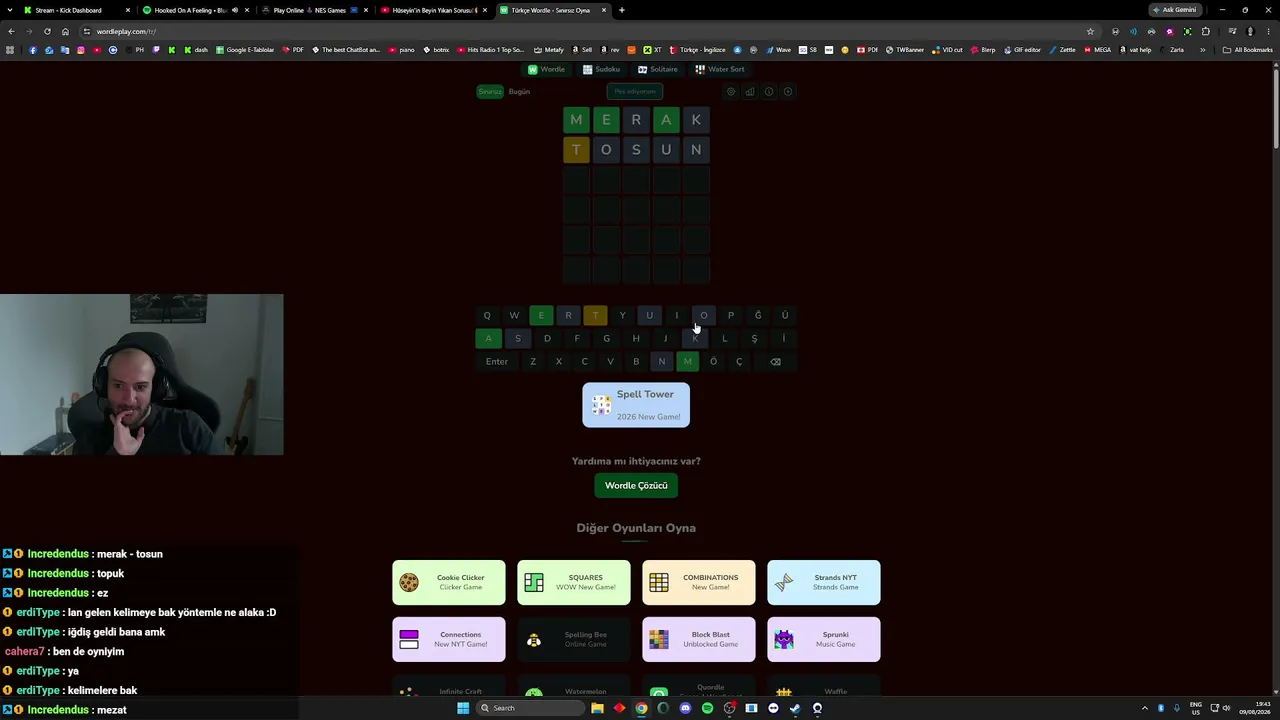
Task: Open the Water Sort game link
Action: (x=720, y=69)
